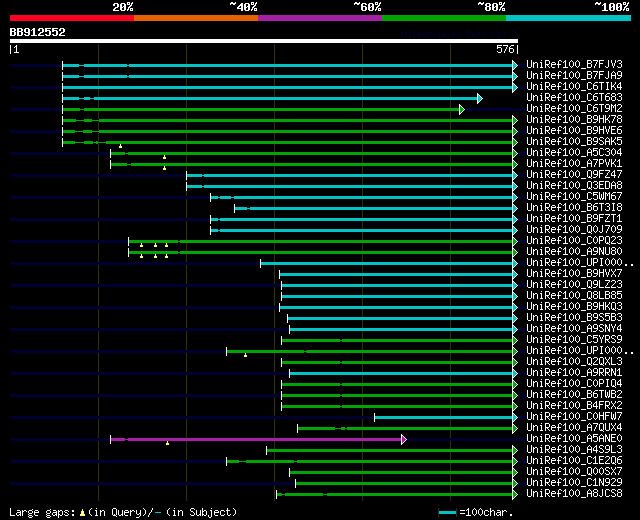Select the UniRef100_C5YRS9 label

coord(574,340)
